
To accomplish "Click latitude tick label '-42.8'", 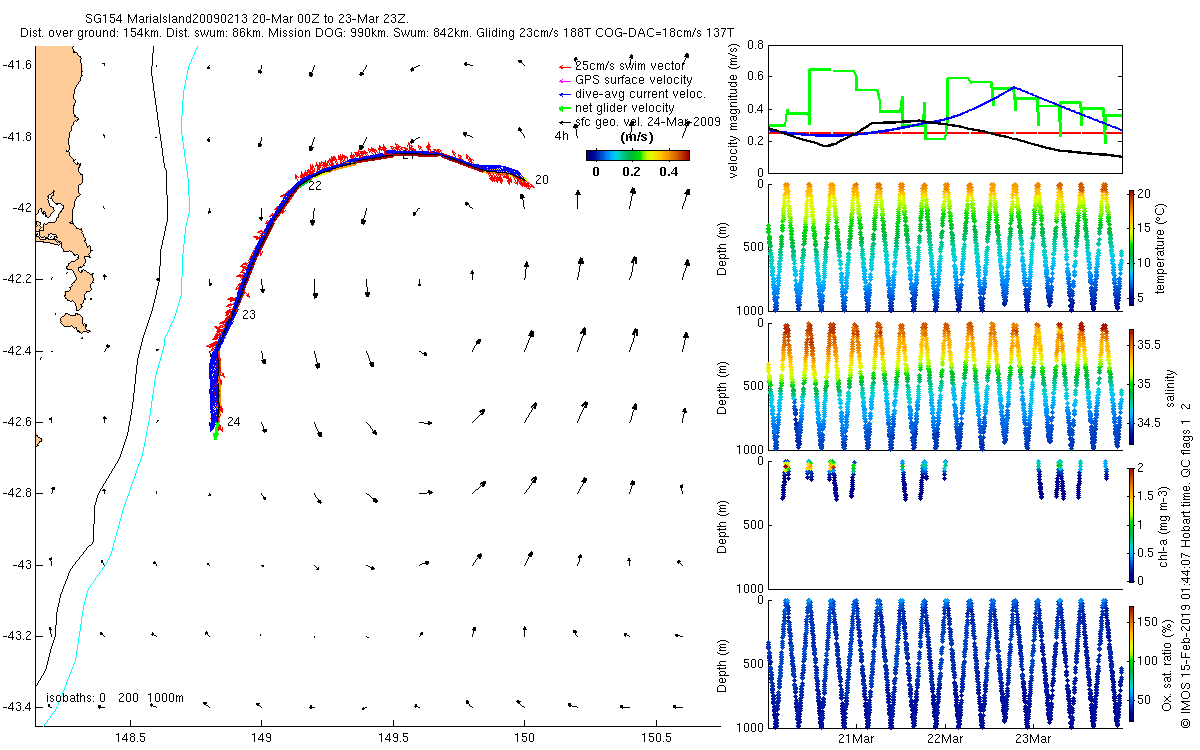I will point(17,493).
